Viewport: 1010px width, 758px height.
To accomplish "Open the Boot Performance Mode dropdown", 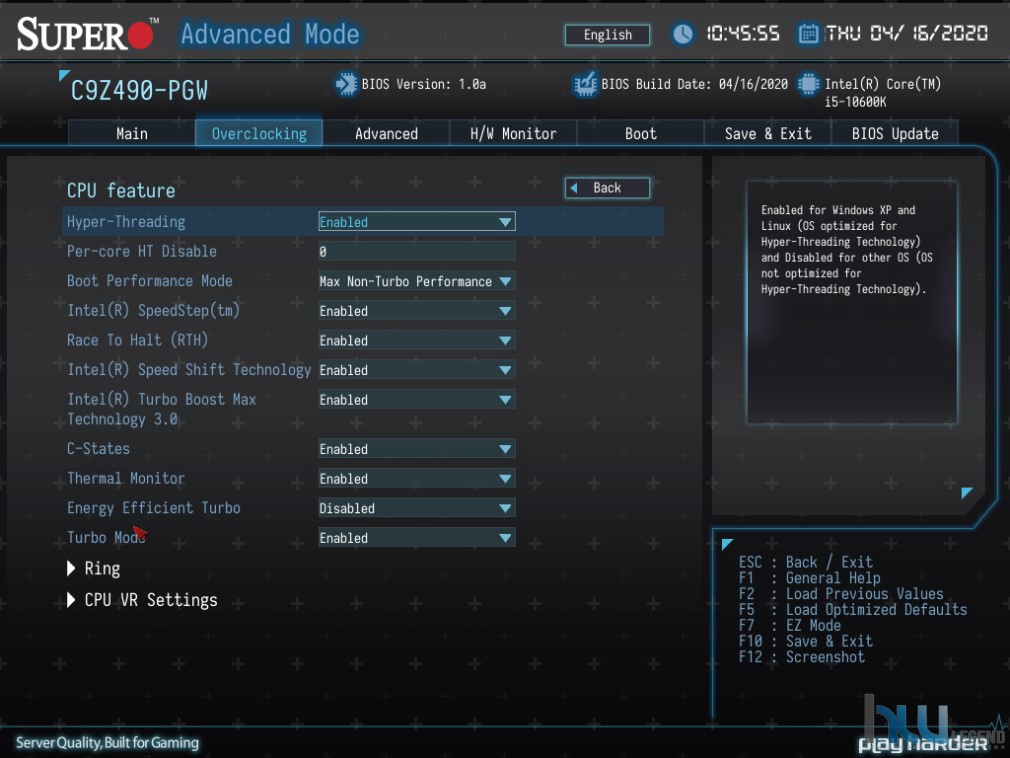I will pyautogui.click(x=417, y=281).
